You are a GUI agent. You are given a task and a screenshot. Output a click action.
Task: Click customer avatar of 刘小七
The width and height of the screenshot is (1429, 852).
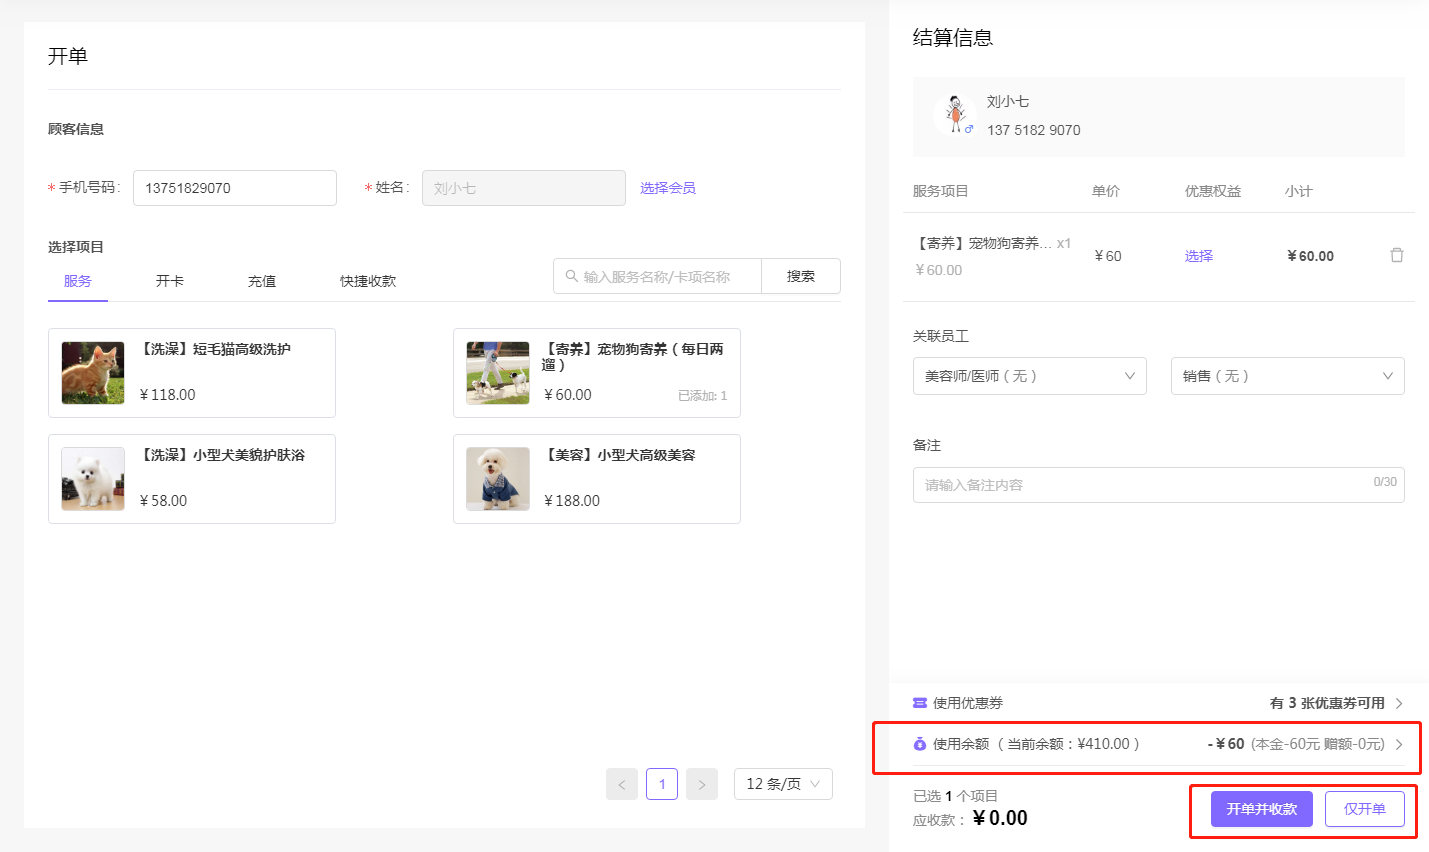click(955, 115)
